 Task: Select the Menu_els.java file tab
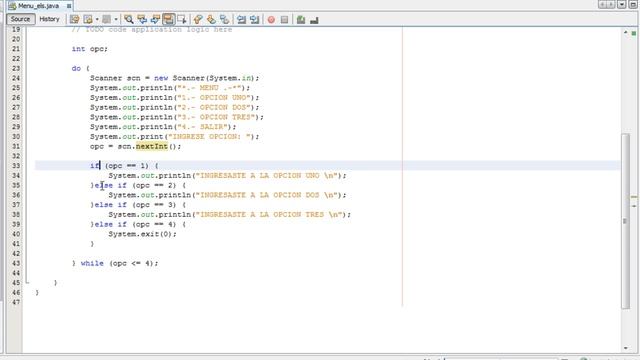tap(39, 6)
